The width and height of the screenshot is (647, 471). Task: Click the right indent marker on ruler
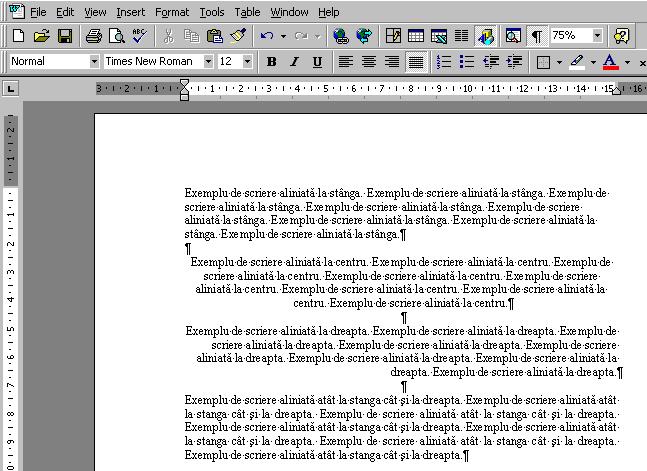[x=616, y=91]
